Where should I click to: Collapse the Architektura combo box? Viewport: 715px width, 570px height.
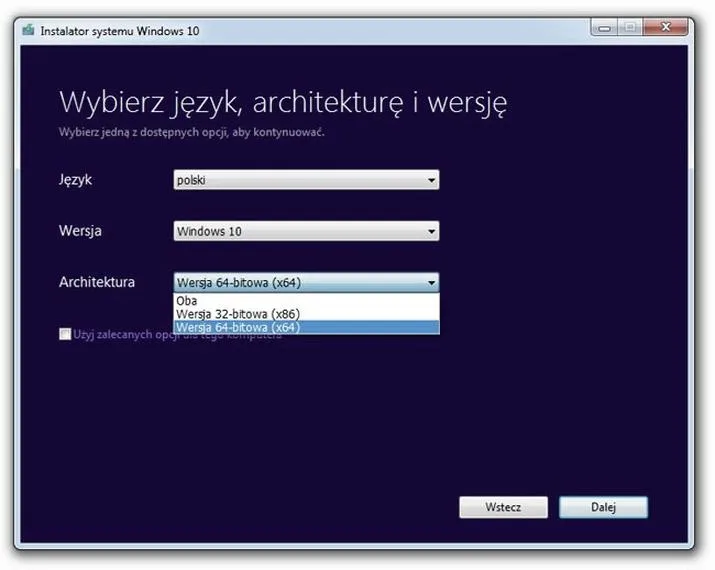coord(306,283)
